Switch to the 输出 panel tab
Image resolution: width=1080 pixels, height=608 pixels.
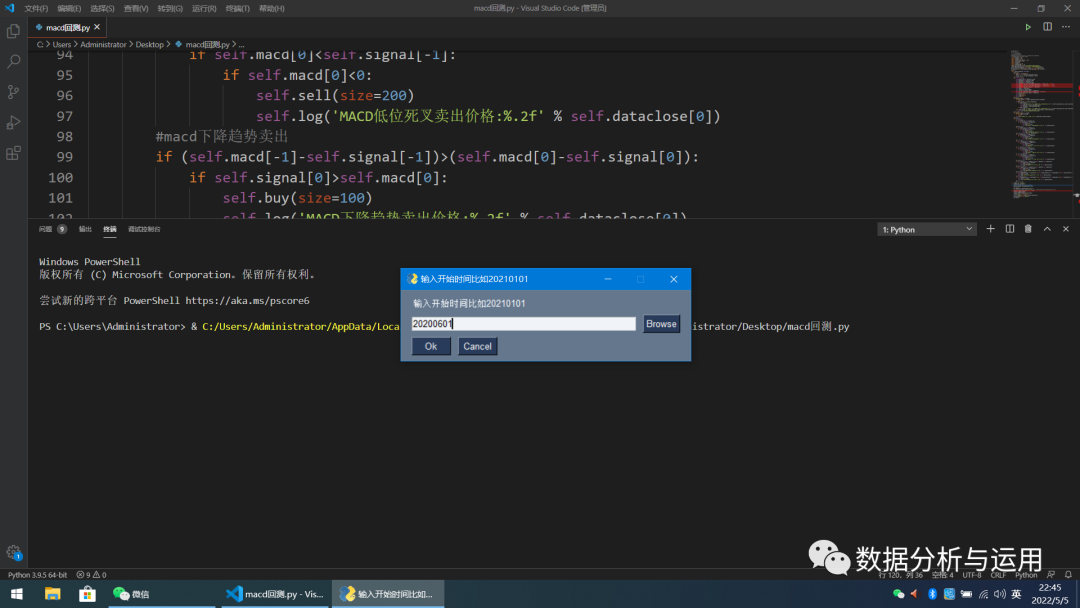click(x=85, y=229)
